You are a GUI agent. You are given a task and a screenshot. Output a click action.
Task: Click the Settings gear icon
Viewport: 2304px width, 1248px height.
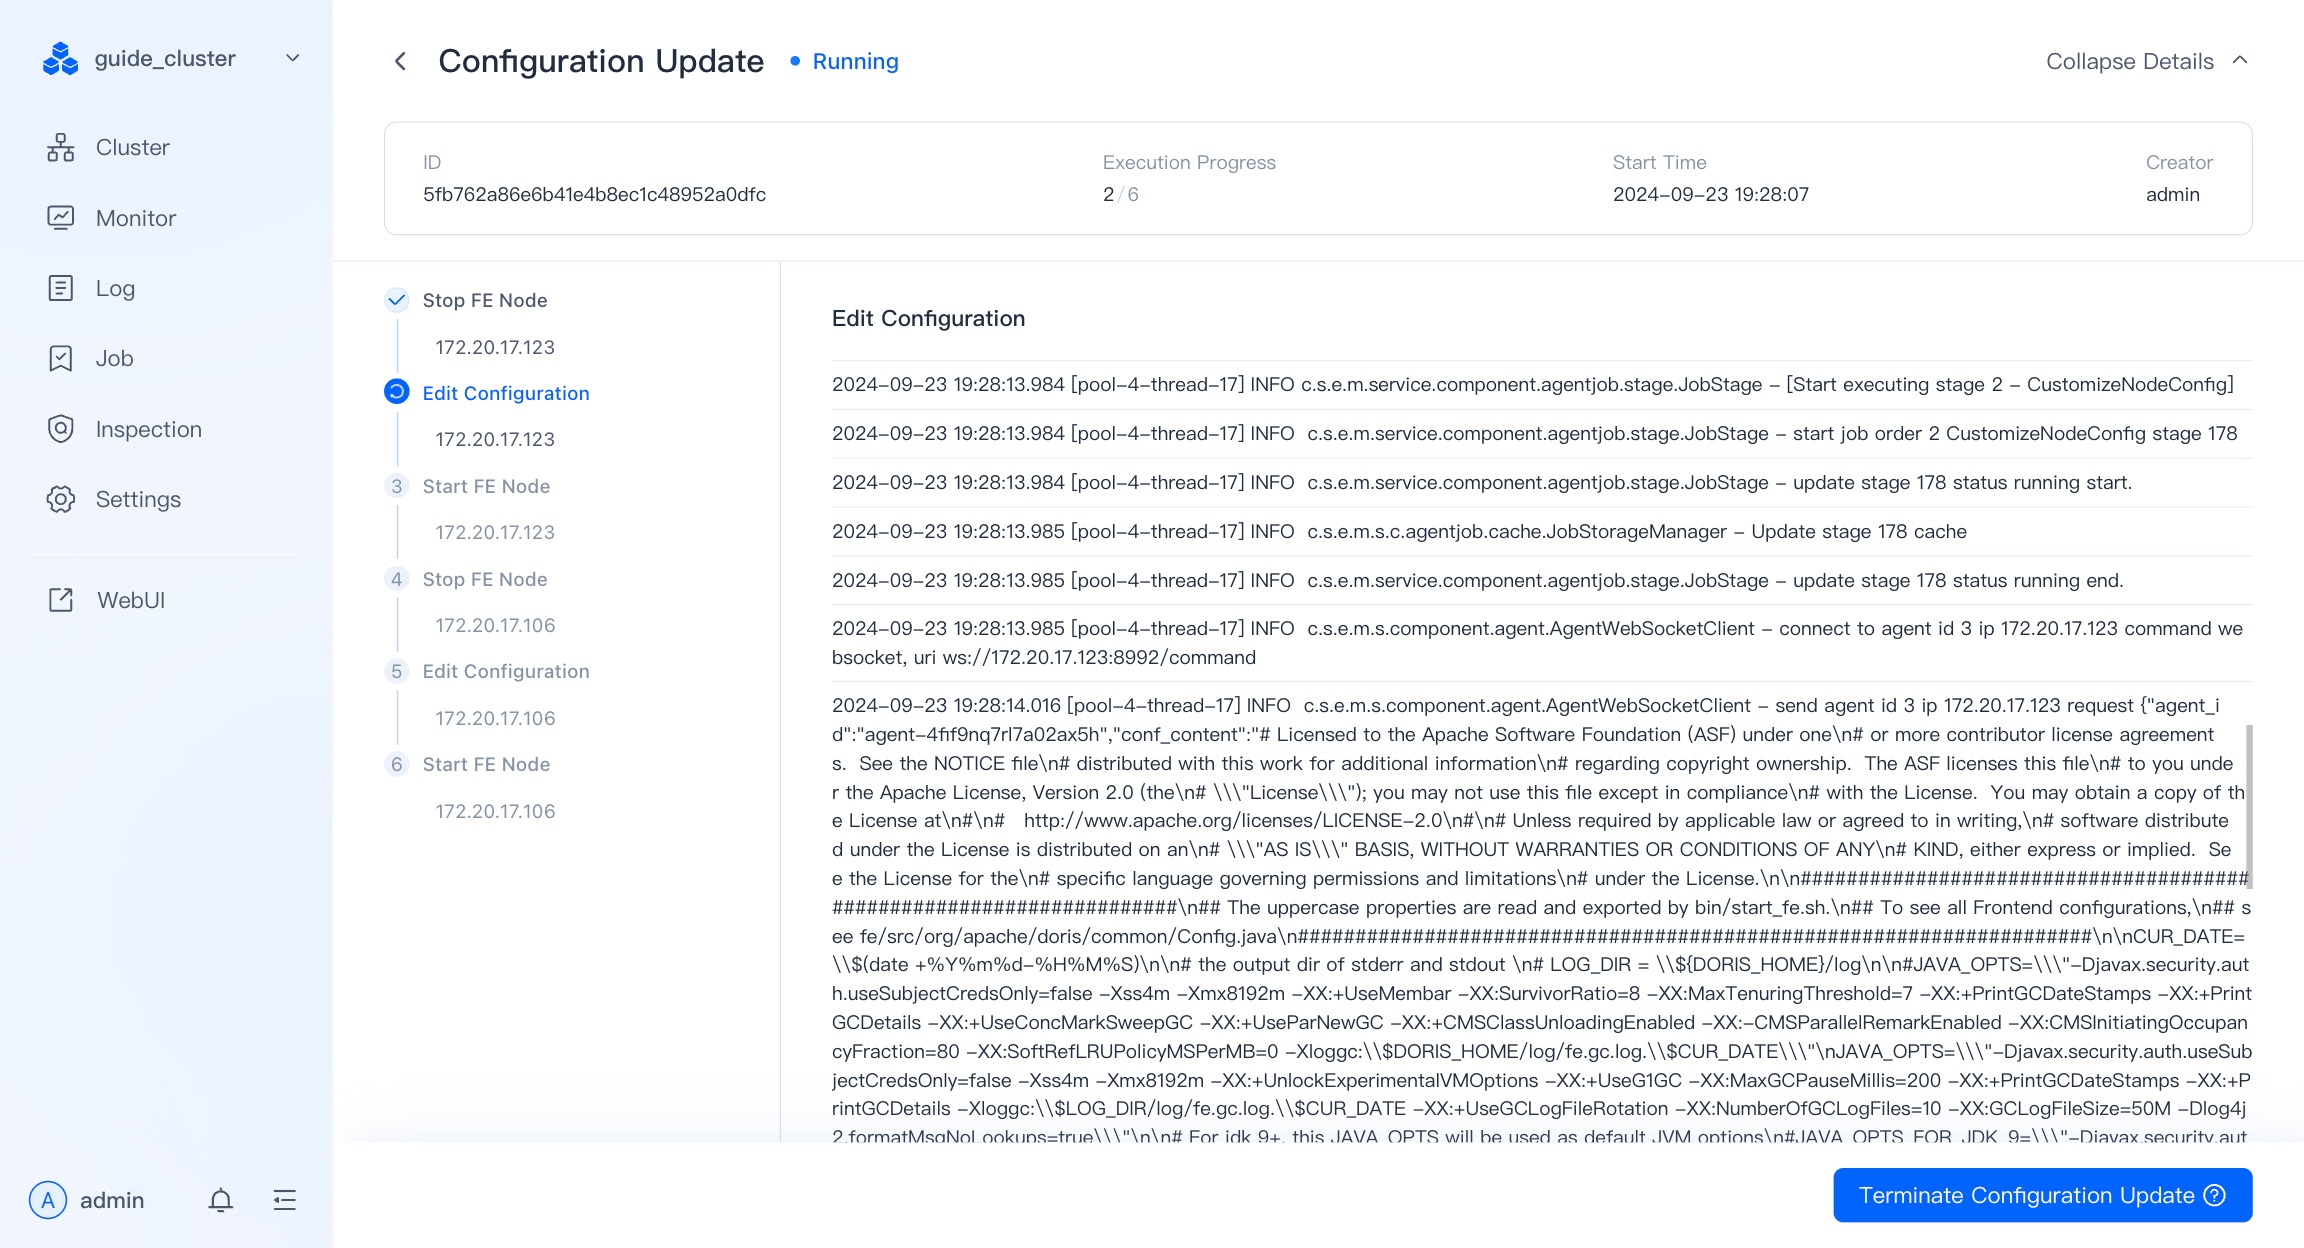tap(61, 499)
